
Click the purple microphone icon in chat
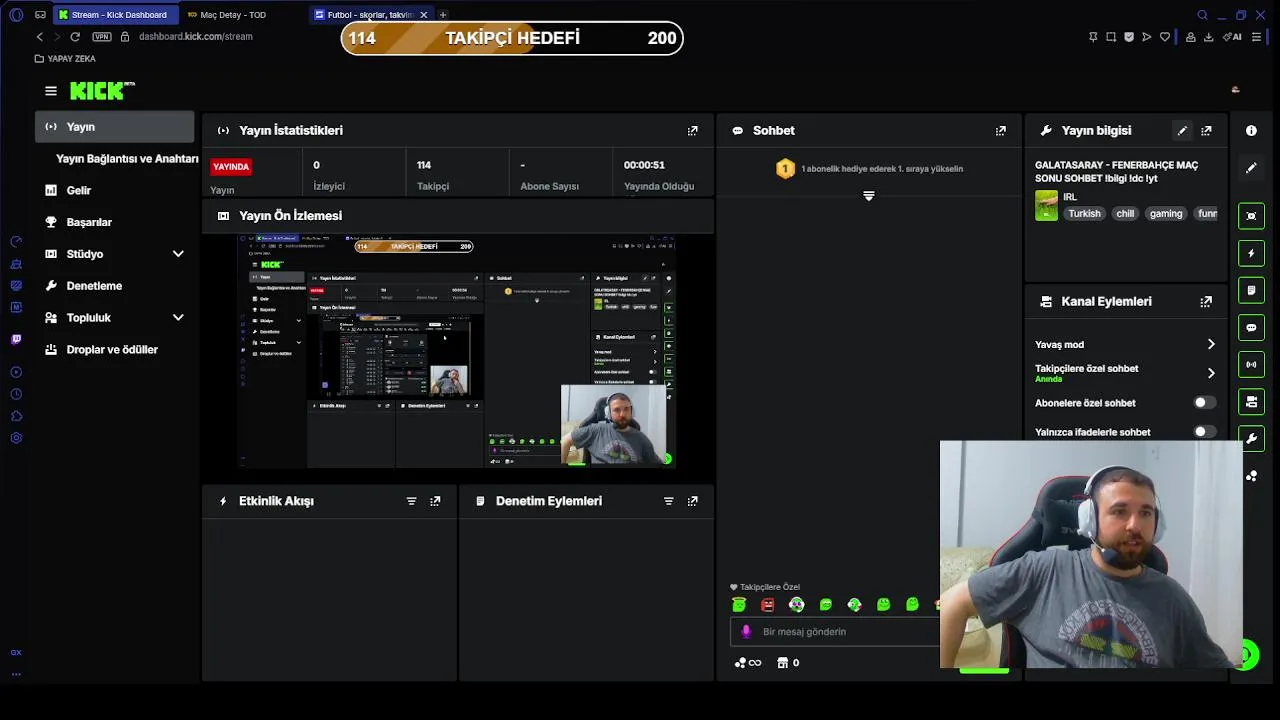click(x=745, y=632)
